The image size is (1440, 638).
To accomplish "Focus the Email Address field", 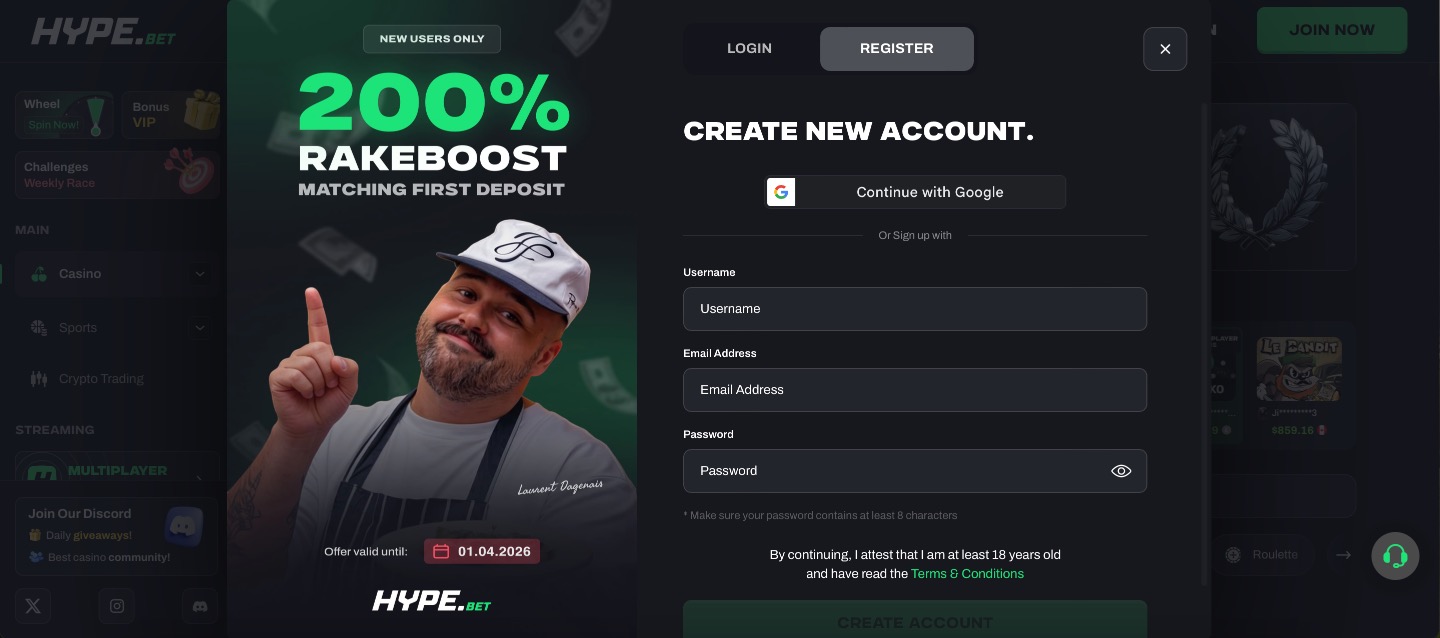I will click(915, 390).
